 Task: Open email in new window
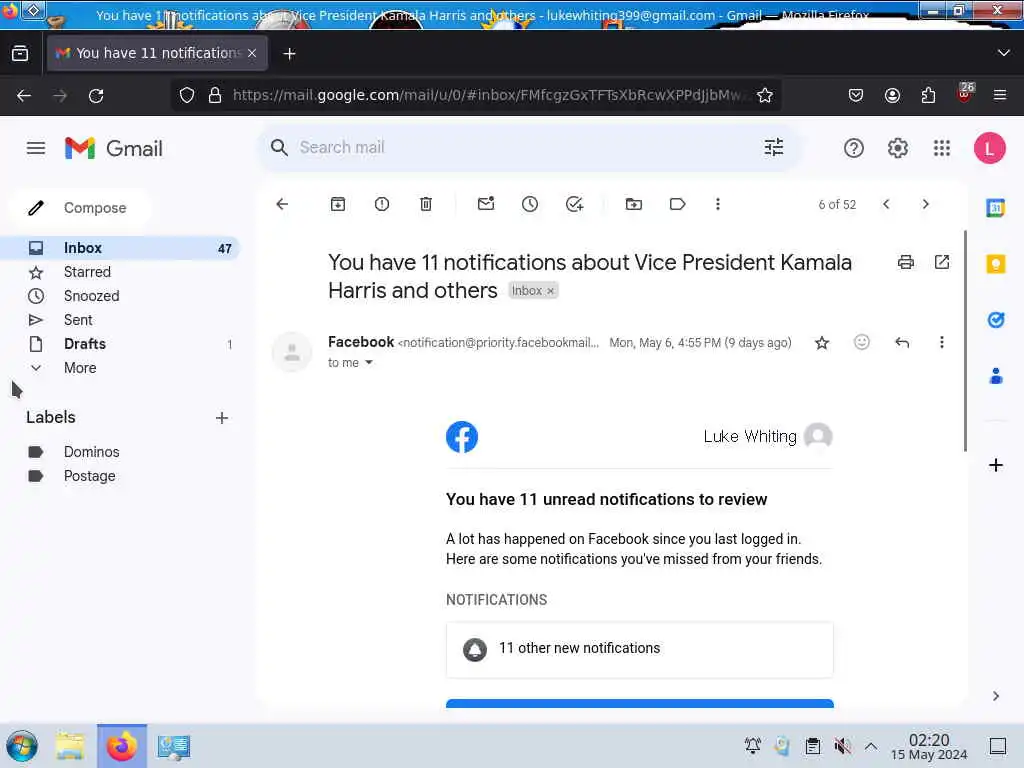pyautogui.click(x=942, y=263)
